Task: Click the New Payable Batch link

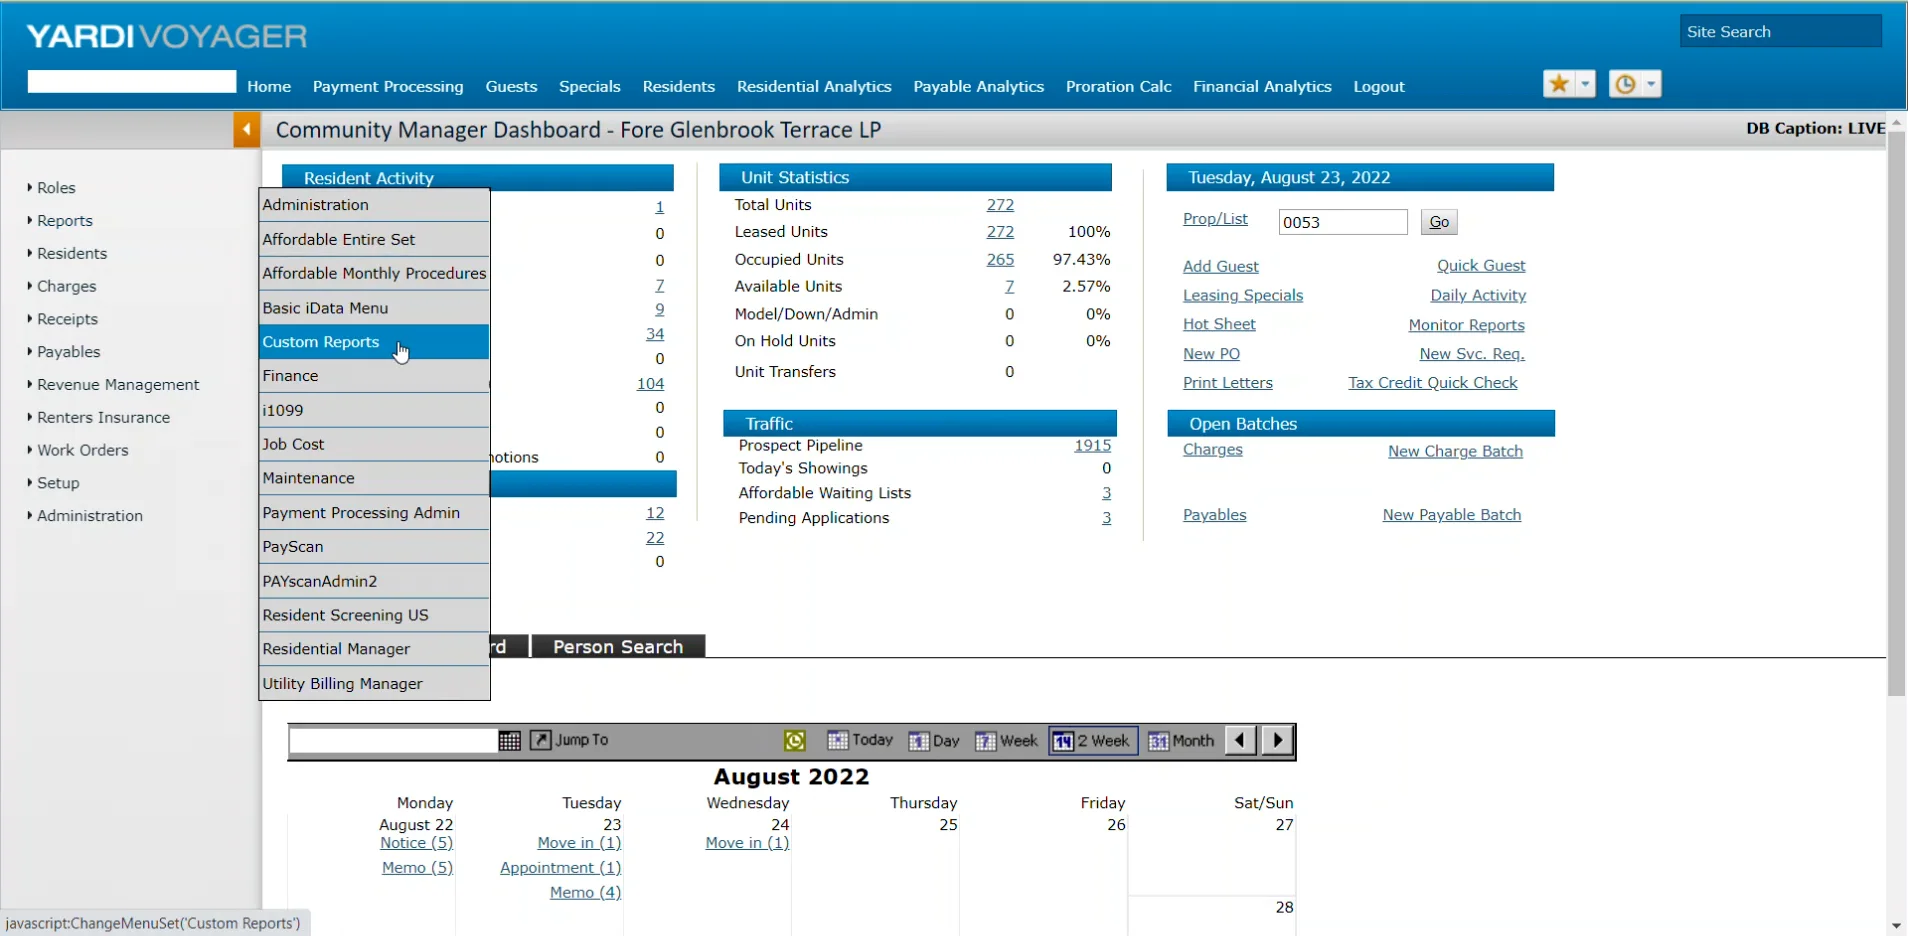Action: coord(1451,515)
